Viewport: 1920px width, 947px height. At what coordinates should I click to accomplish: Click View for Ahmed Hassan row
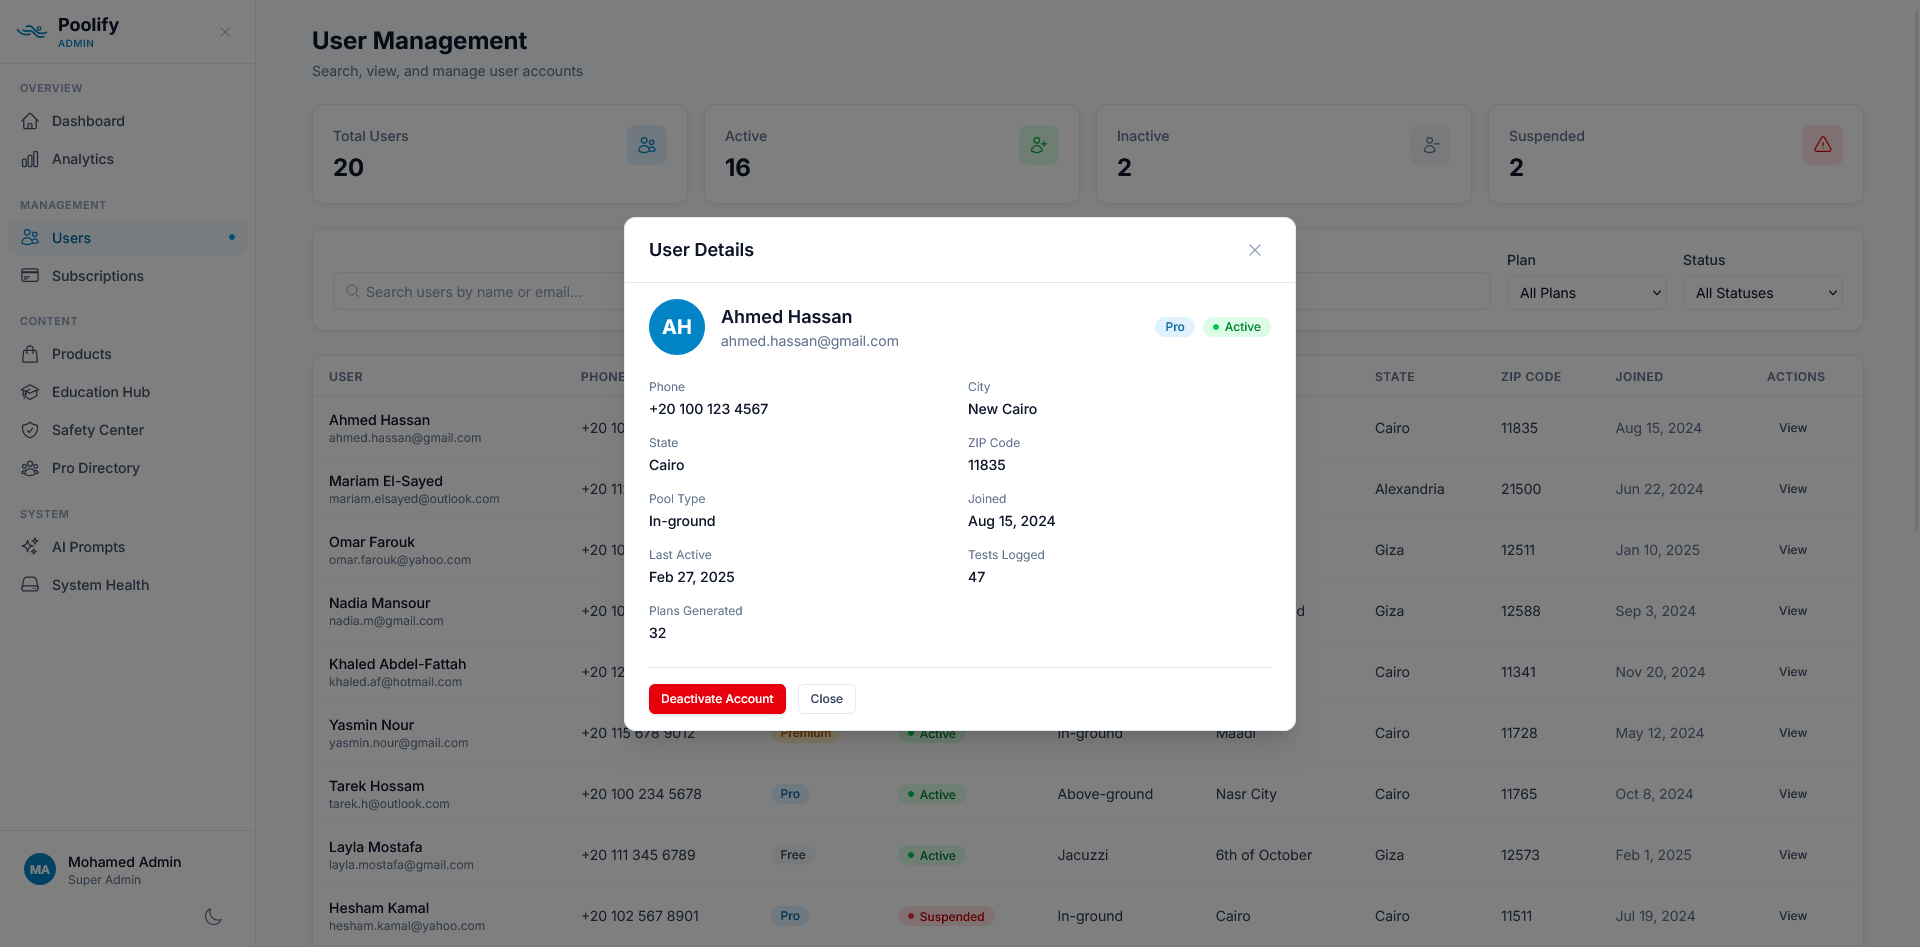coord(1792,428)
